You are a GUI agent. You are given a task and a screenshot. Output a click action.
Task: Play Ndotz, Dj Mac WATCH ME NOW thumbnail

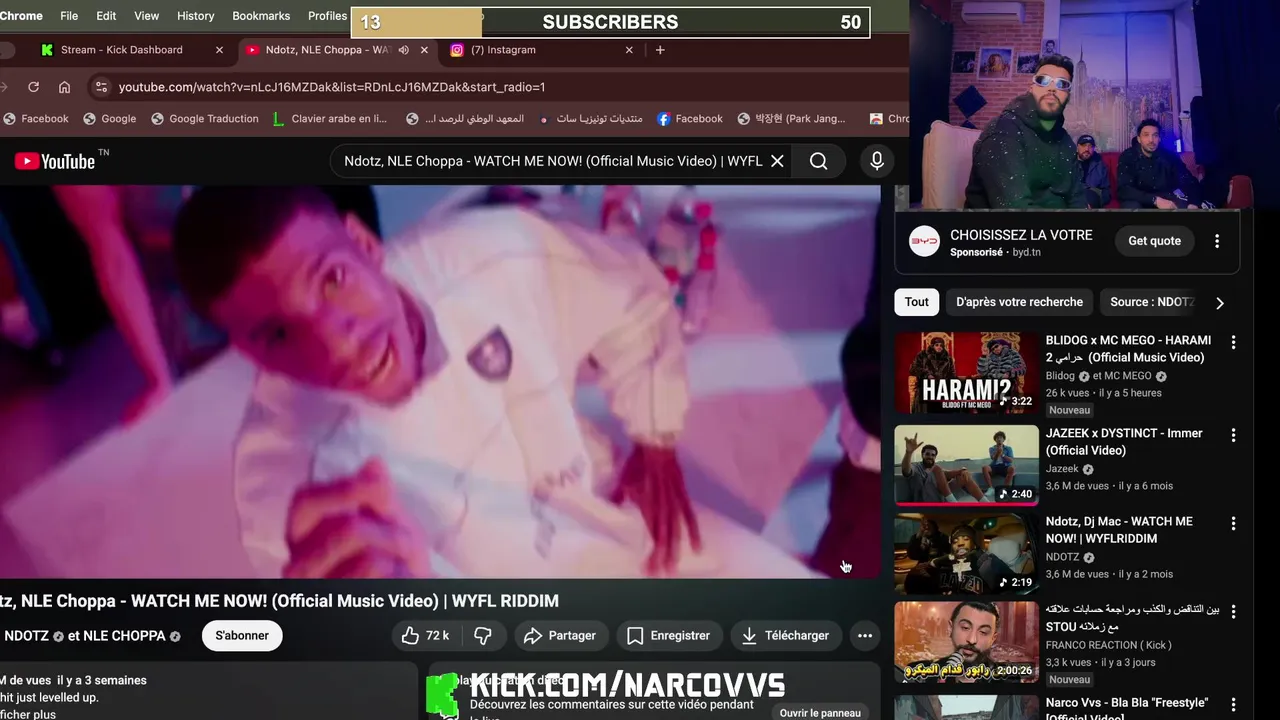coord(966,553)
